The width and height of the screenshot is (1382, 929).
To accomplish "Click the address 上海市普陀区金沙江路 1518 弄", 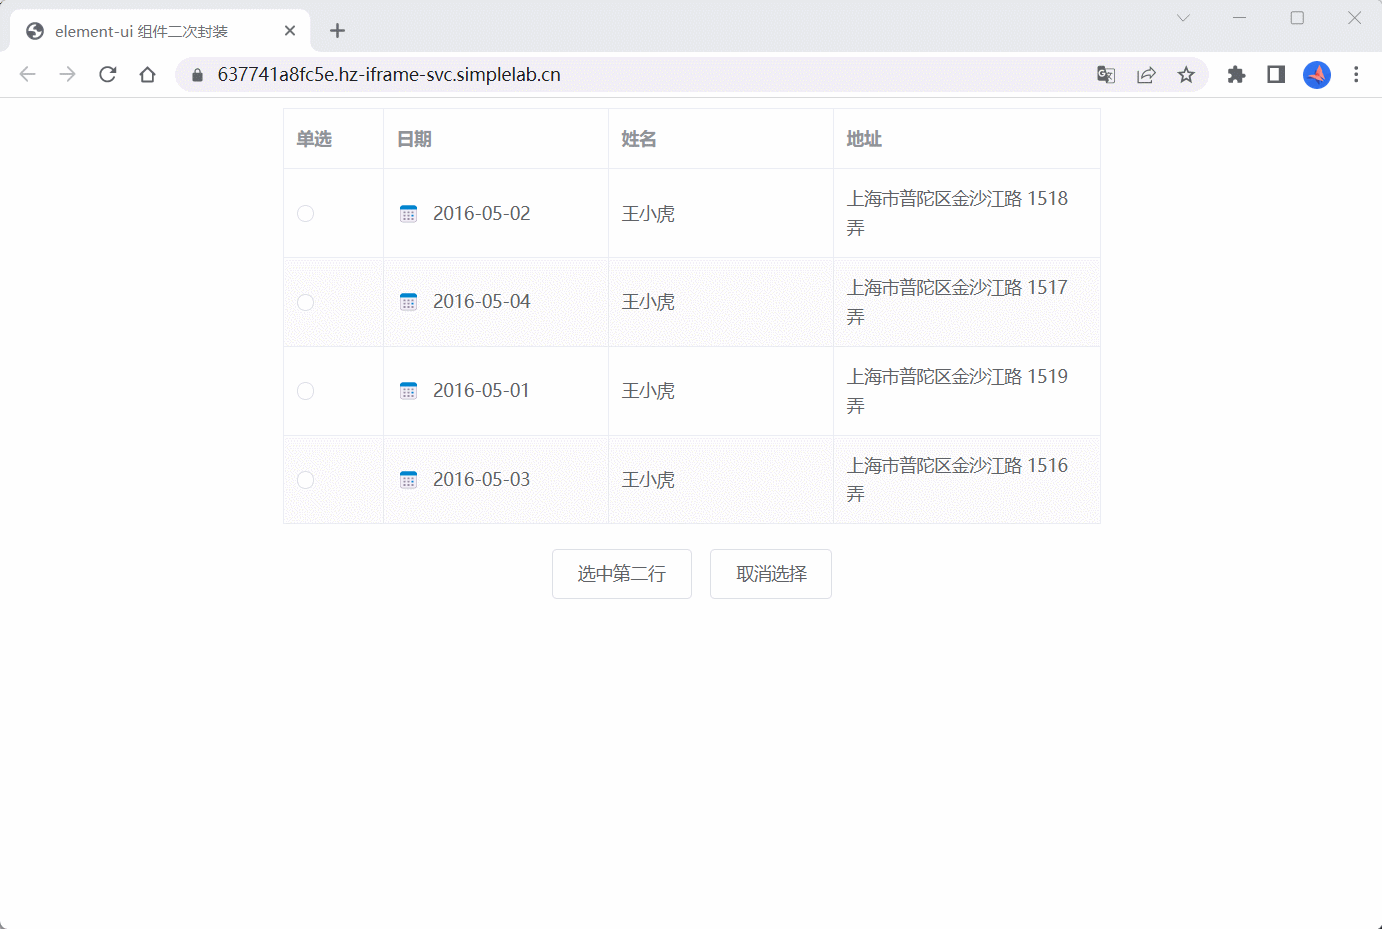I will [x=957, y=214].
